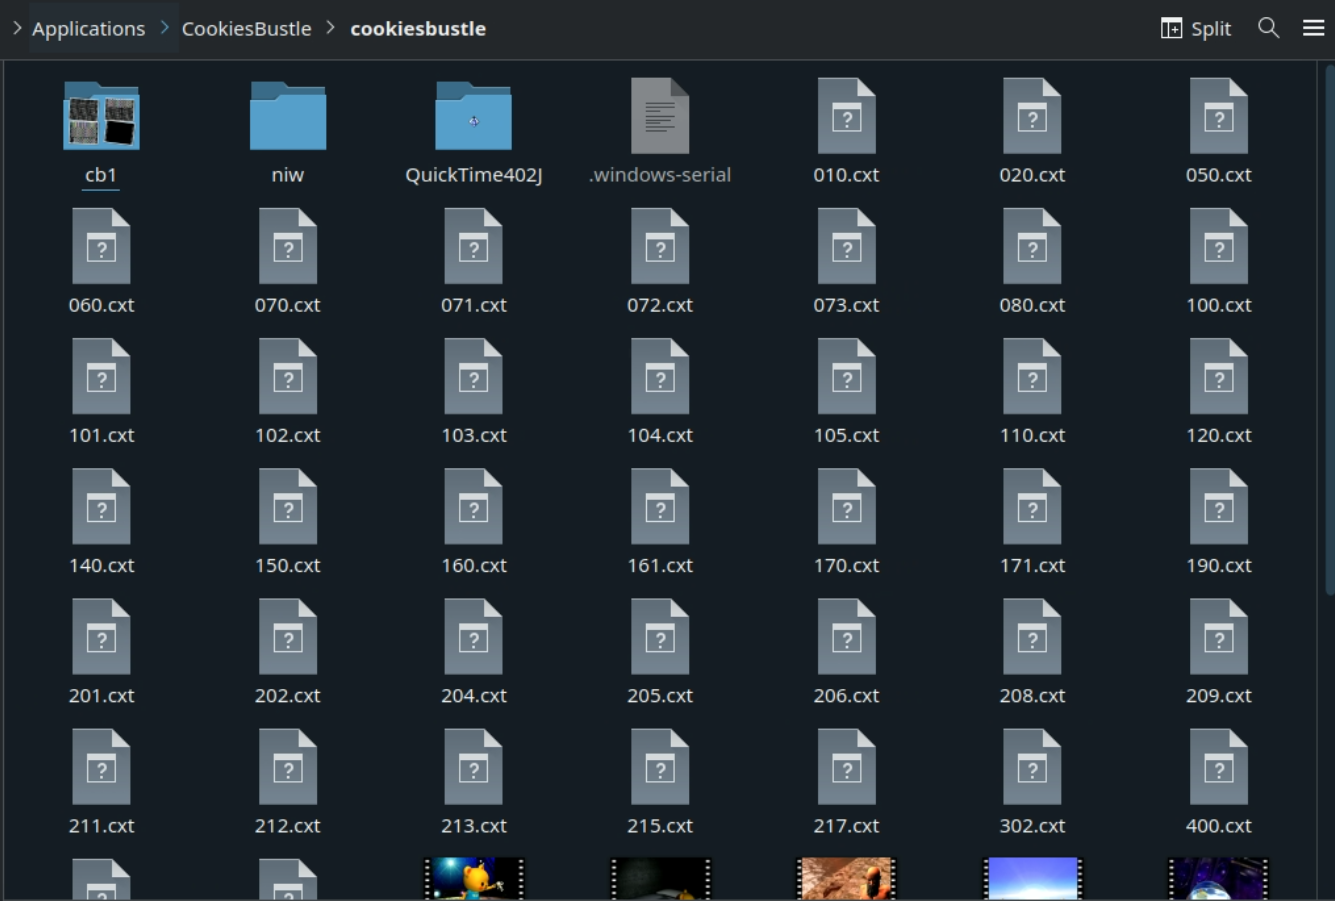Select the 211.cxt file icon
1335x901 pixels.
[x=101, y=767]
